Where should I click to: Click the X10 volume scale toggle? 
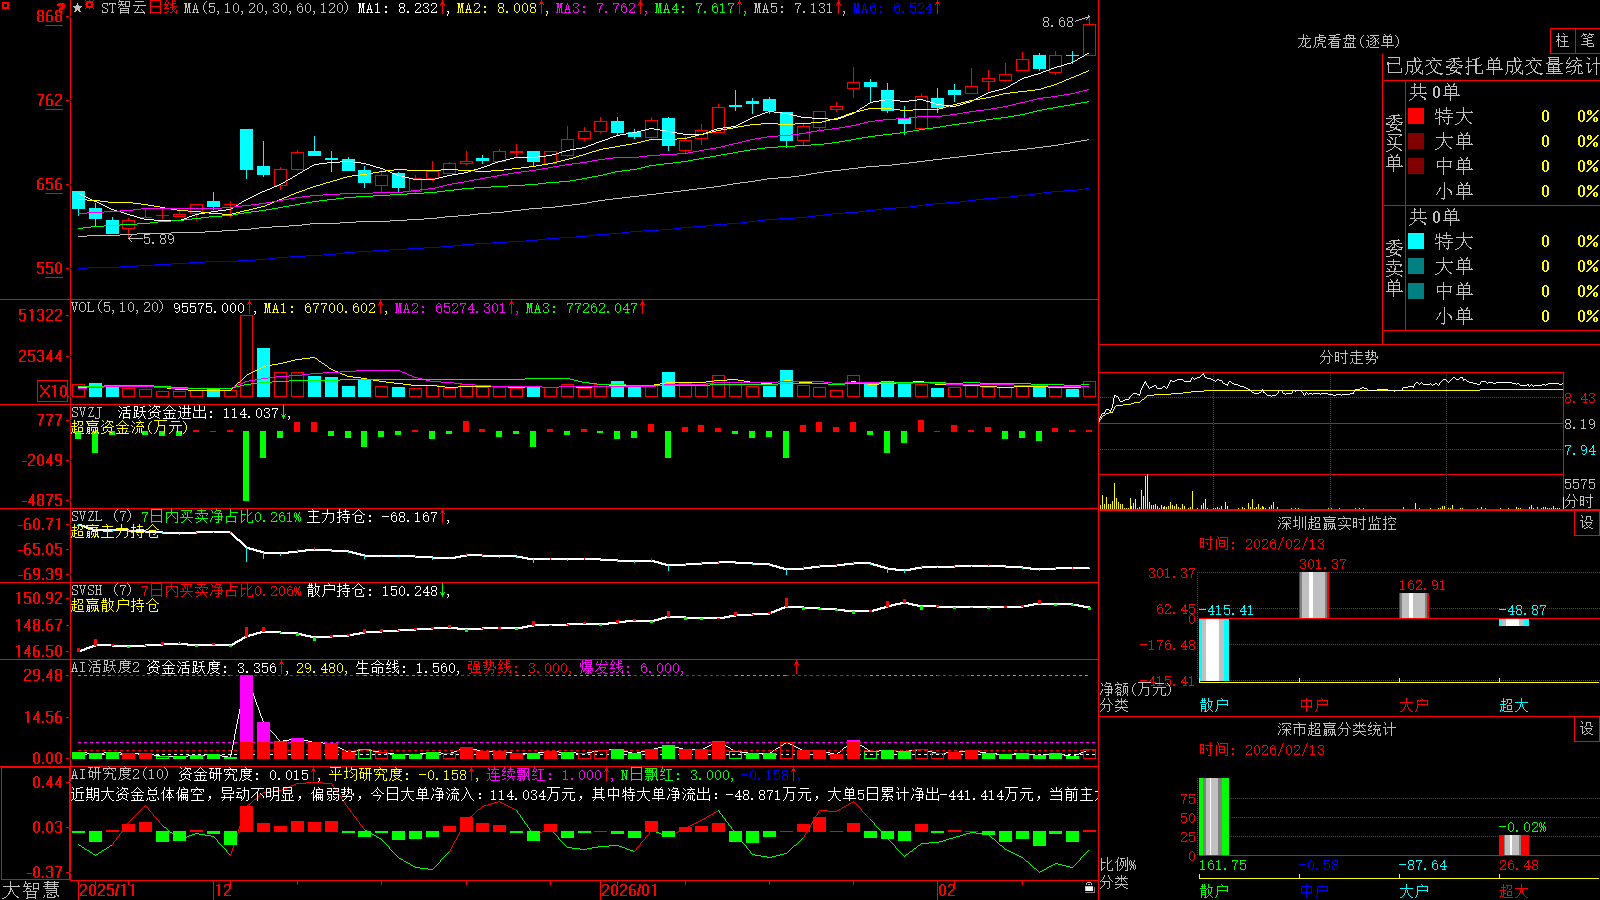(54, 391)
